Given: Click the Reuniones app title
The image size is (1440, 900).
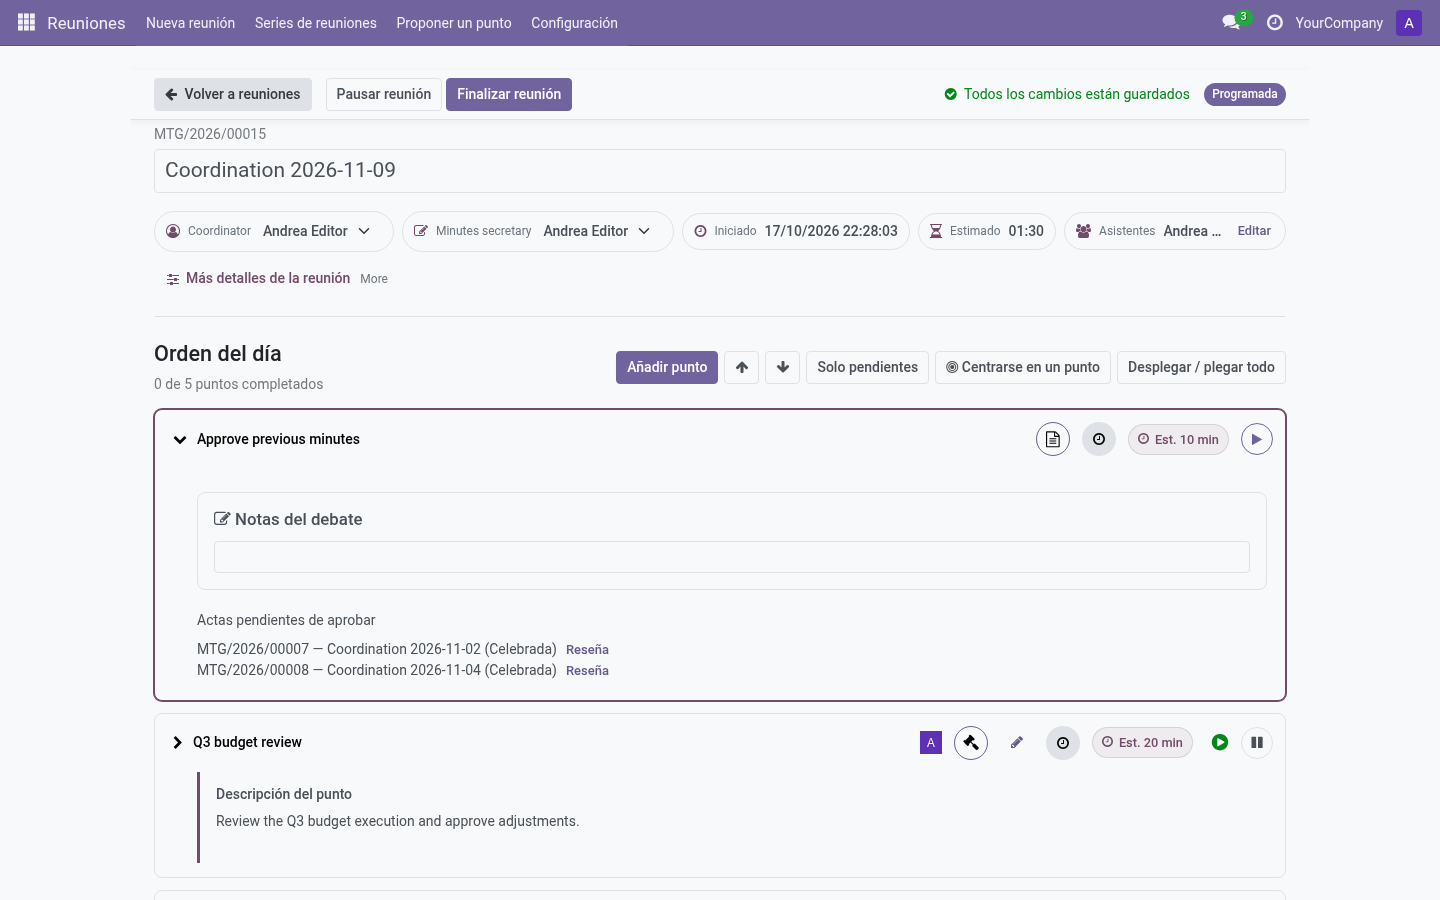Looking at the screenshot, I should click(x=86, y=23).
